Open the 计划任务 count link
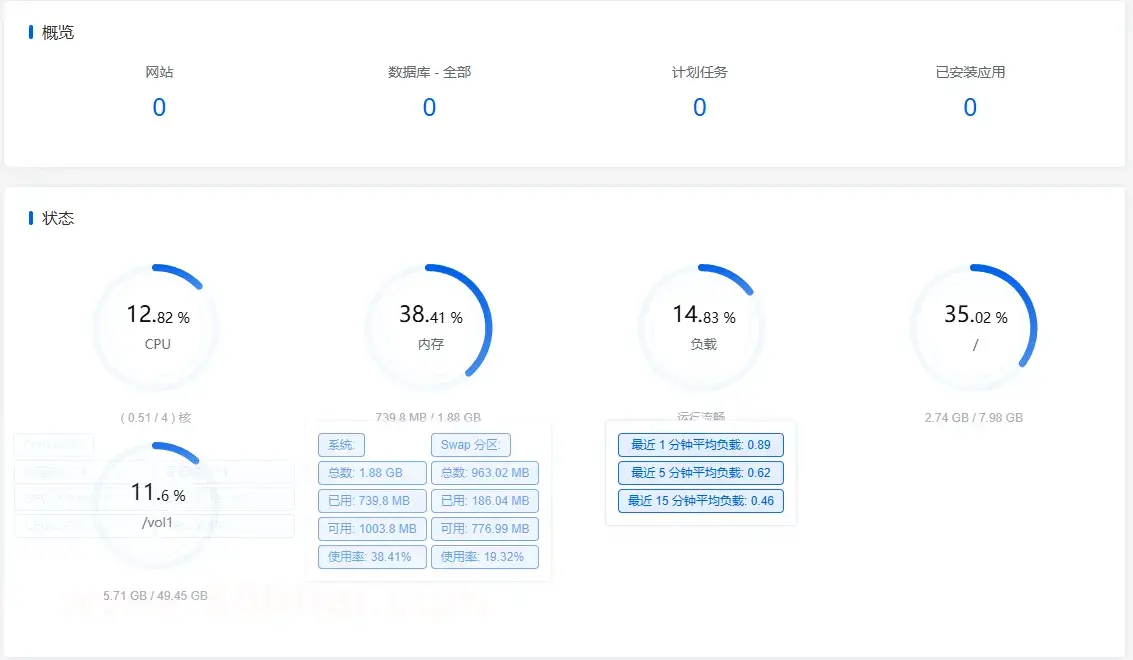Viewport: 1133px width, 660px height. 699,108
